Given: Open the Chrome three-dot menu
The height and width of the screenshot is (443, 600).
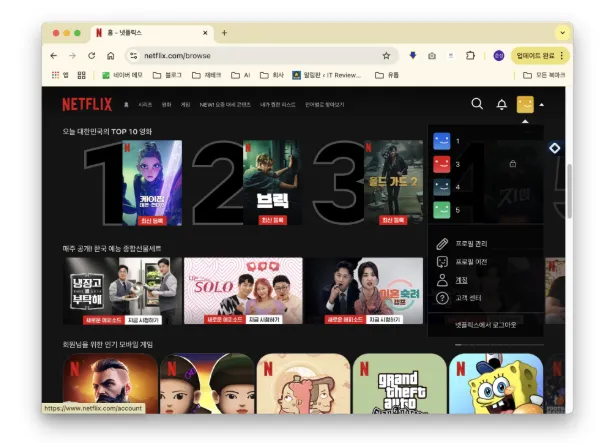Looking at the screenshot, I should coord(562,56).
